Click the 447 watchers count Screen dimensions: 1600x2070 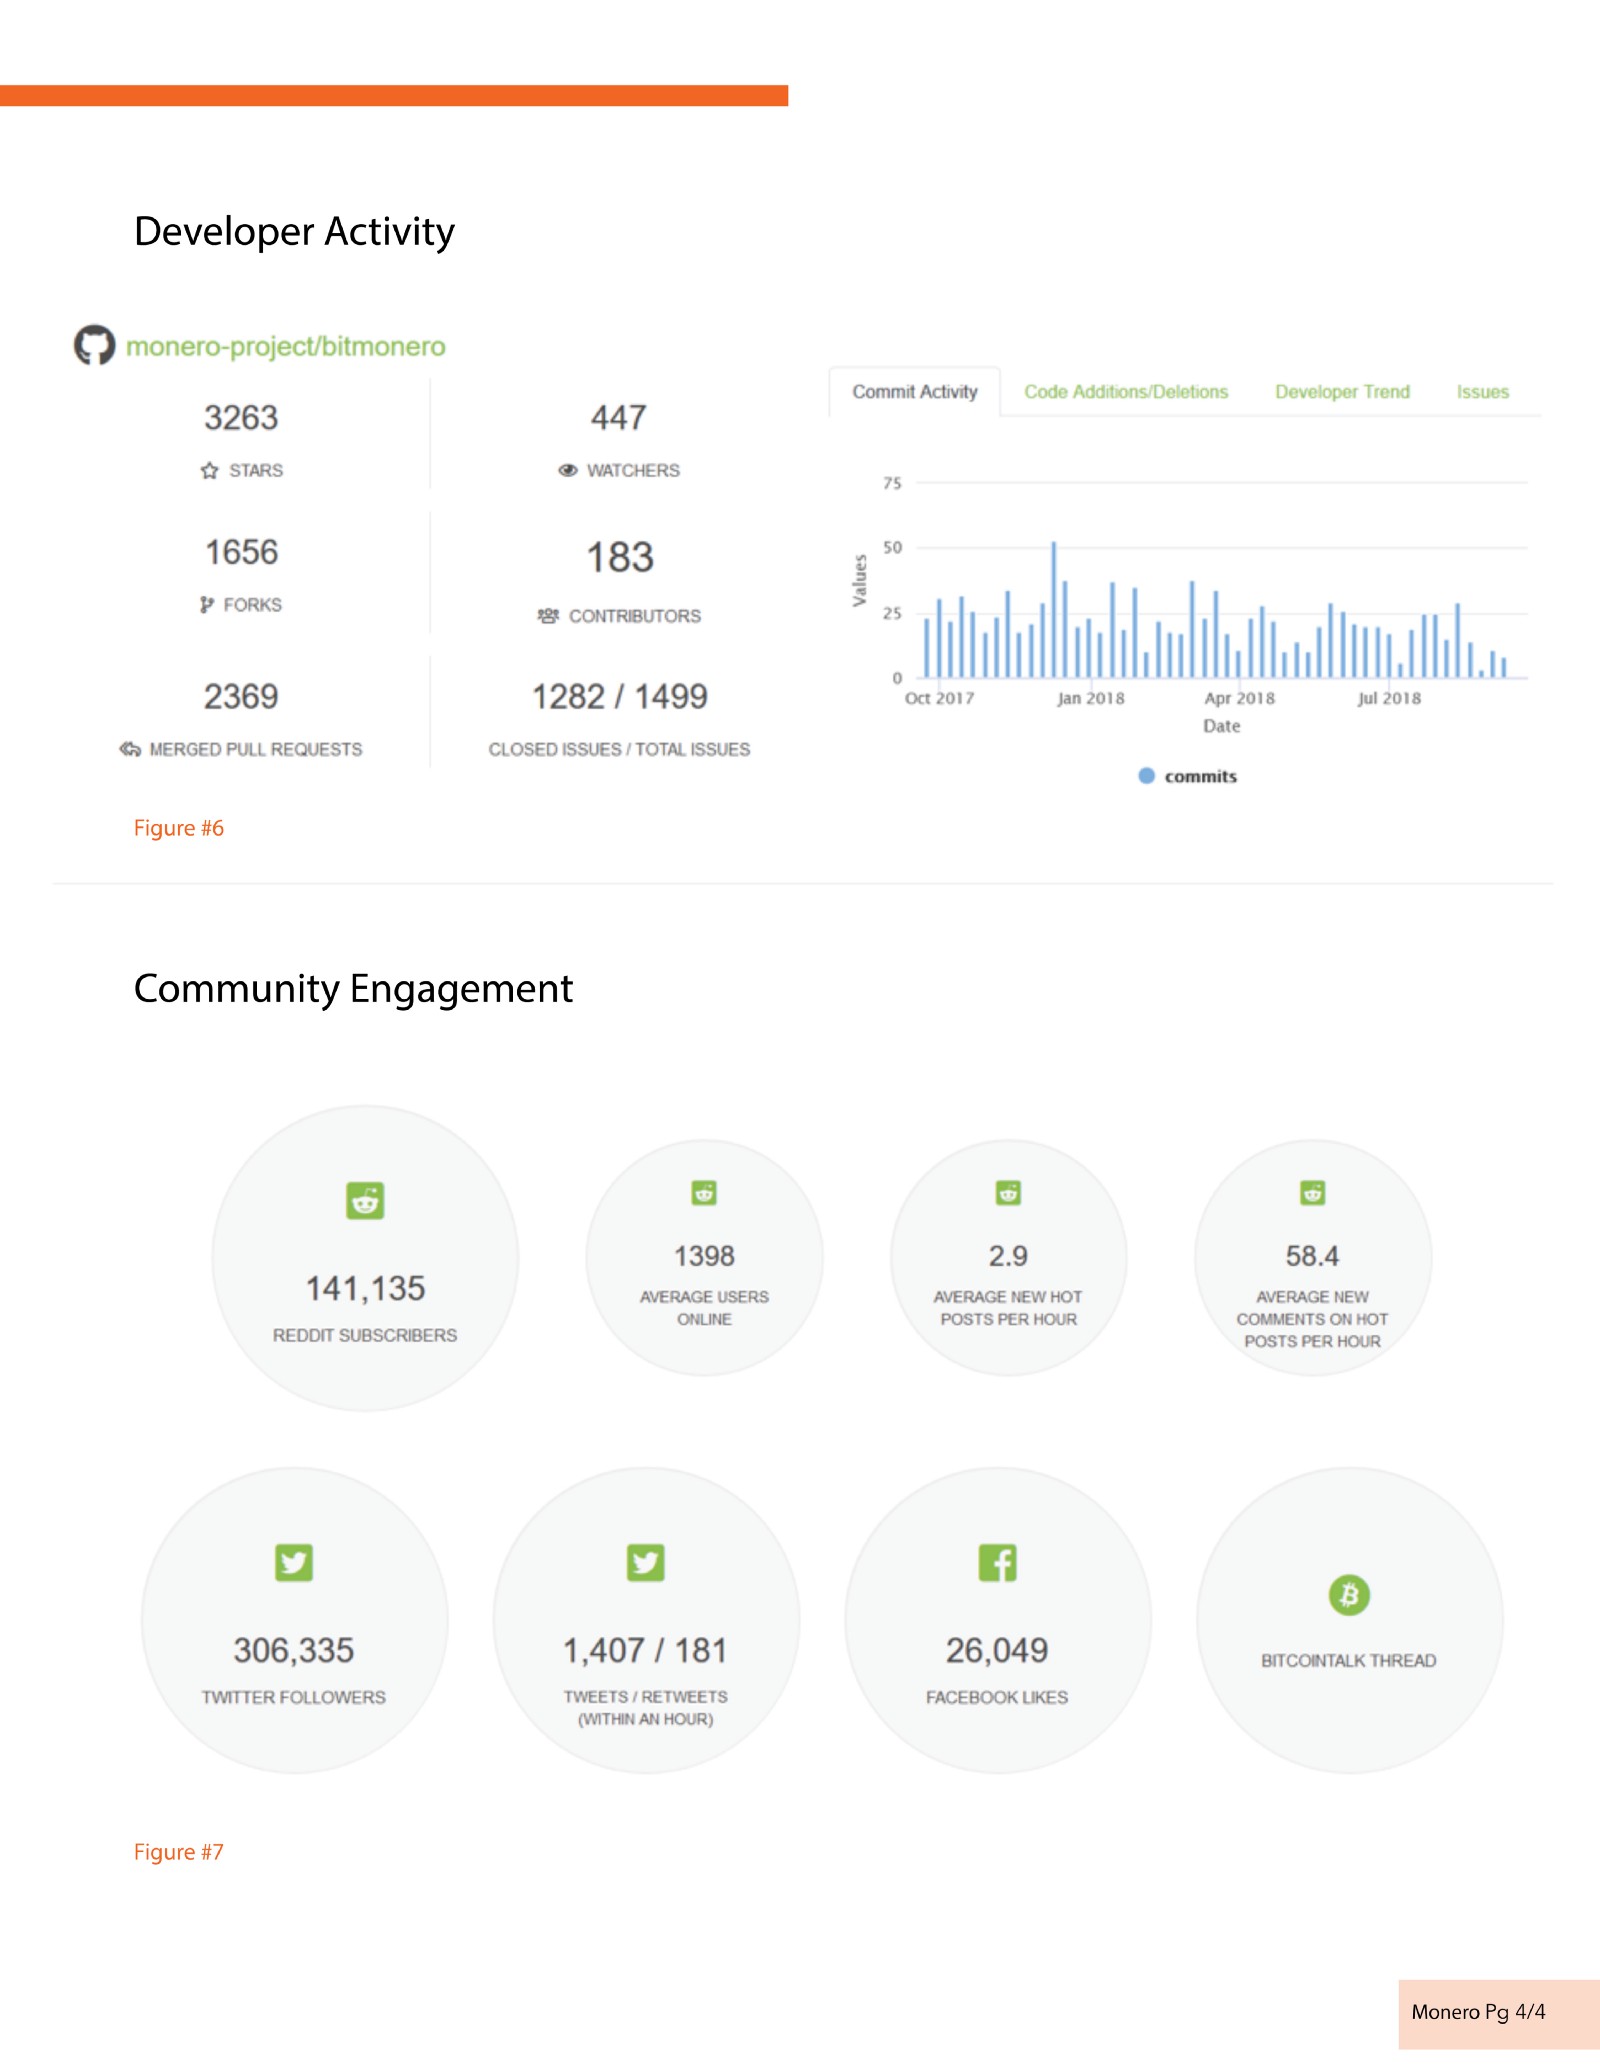619,417
